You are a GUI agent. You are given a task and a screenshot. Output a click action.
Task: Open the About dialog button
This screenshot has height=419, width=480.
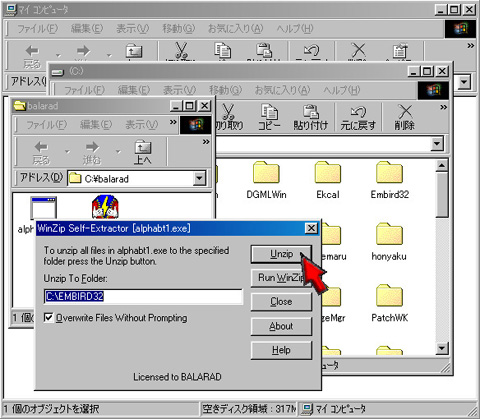click(x=281, y=326)
